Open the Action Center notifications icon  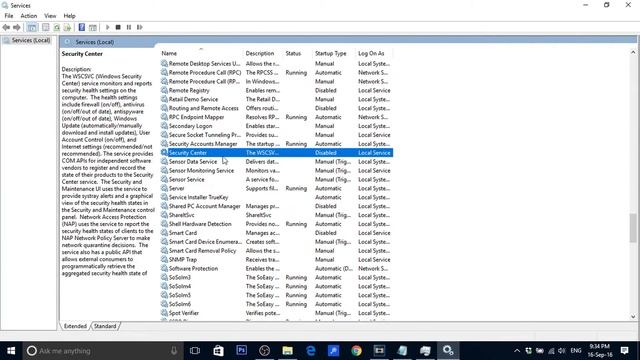624,351
